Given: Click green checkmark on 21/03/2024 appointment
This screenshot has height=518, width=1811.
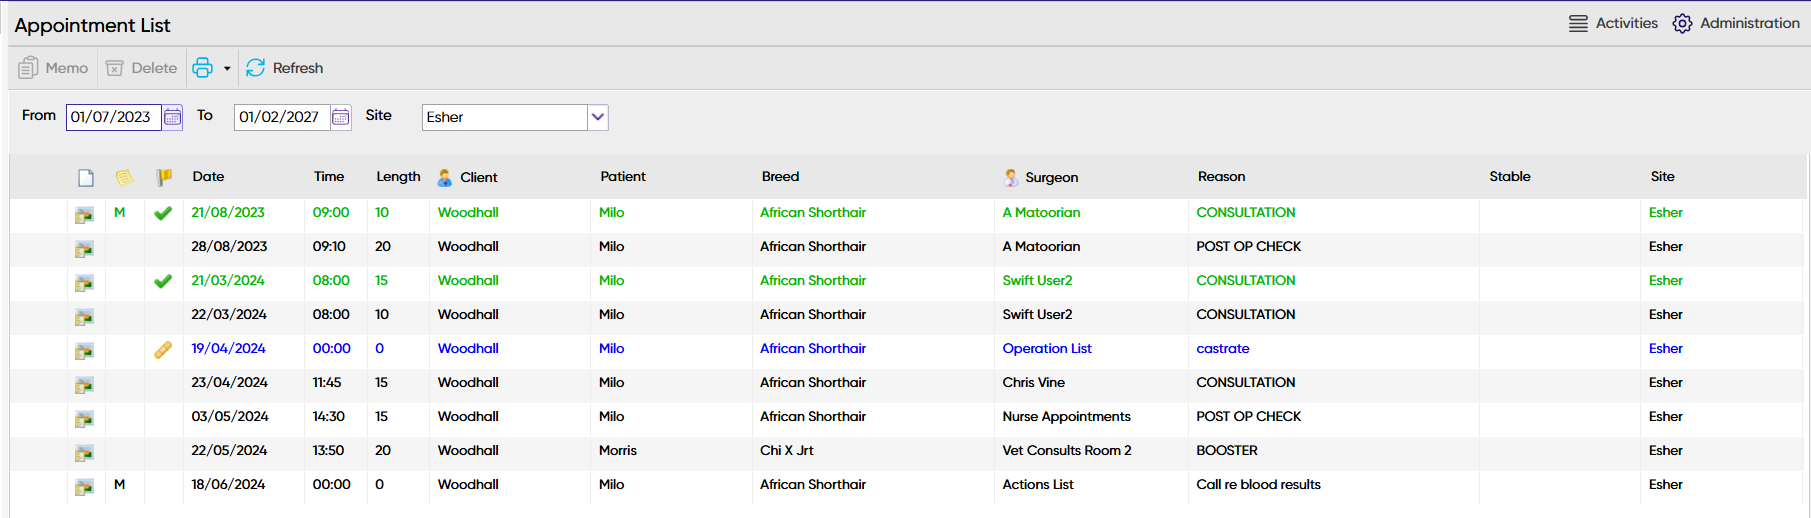Looking at the screenshot, I should click(x=163, y=281).
